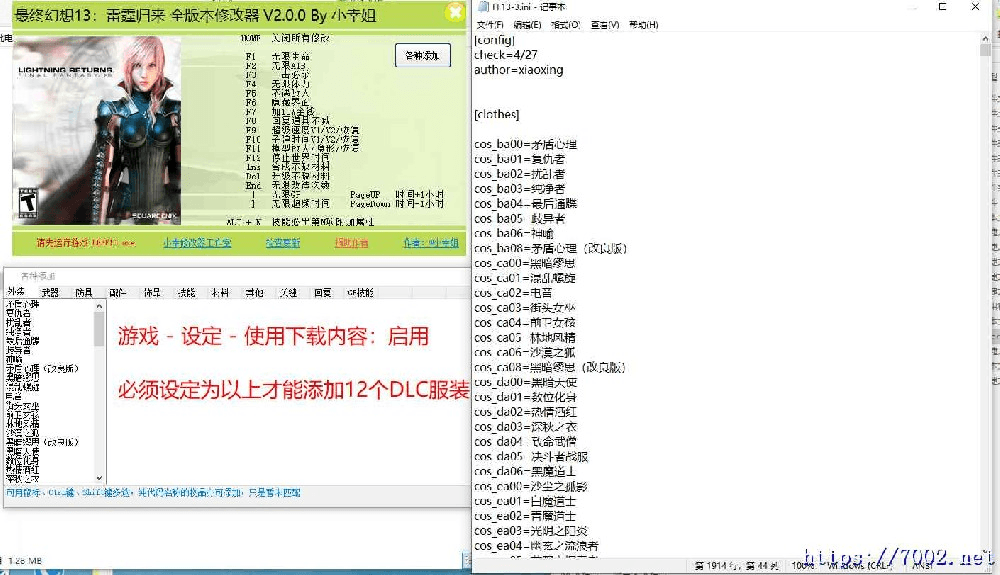Click the cos_ba00 line in Notepad
Screen dimensions: 1000x575
click(526, 144)
